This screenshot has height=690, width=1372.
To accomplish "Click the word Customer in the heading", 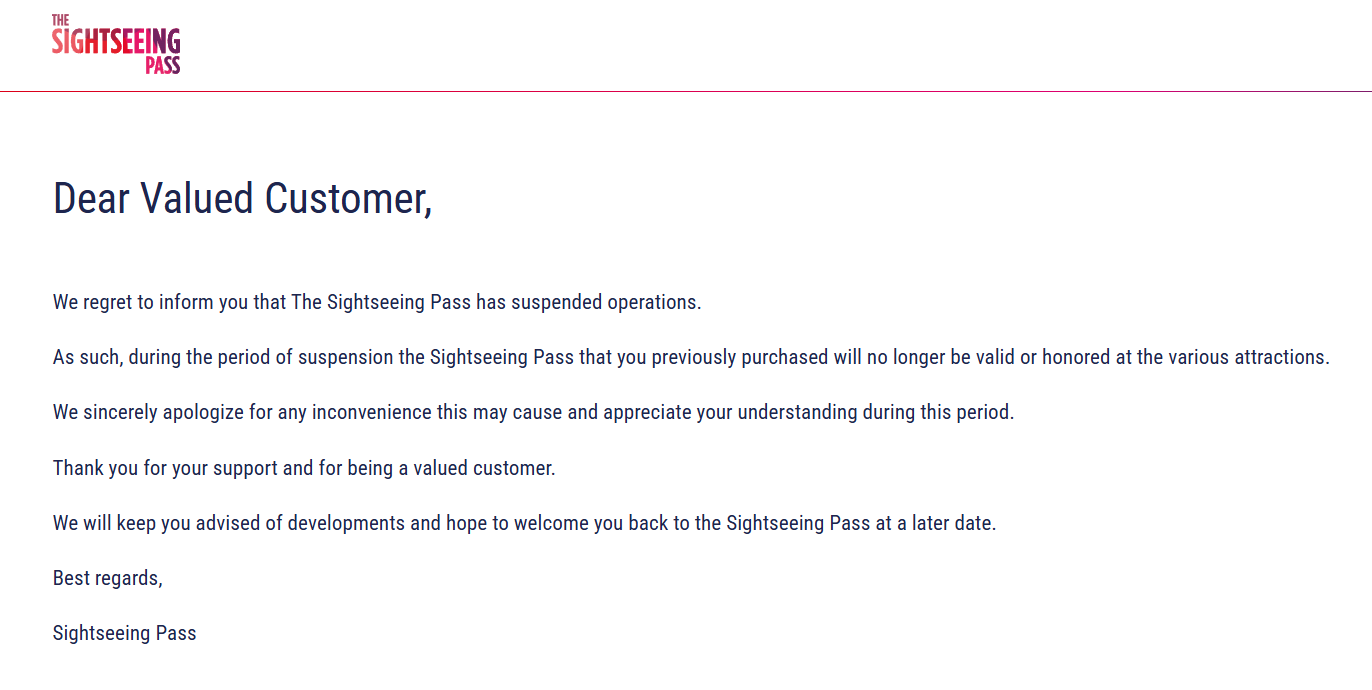I will click(x=348, y=199).
